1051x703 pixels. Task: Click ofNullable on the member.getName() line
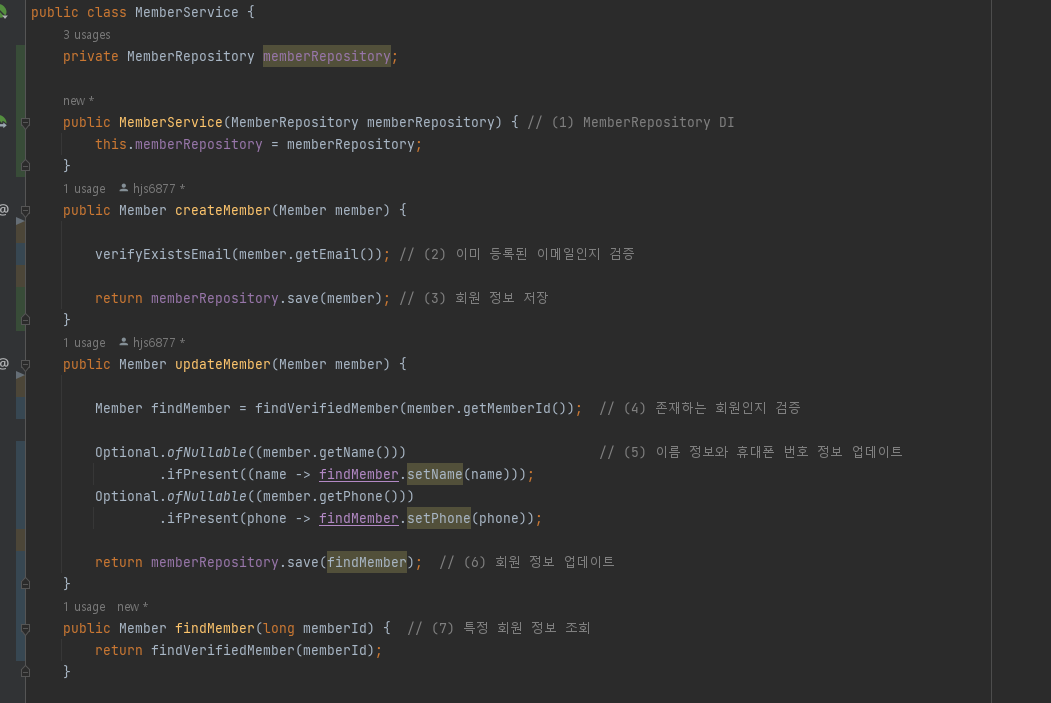(x=206, y=452)
